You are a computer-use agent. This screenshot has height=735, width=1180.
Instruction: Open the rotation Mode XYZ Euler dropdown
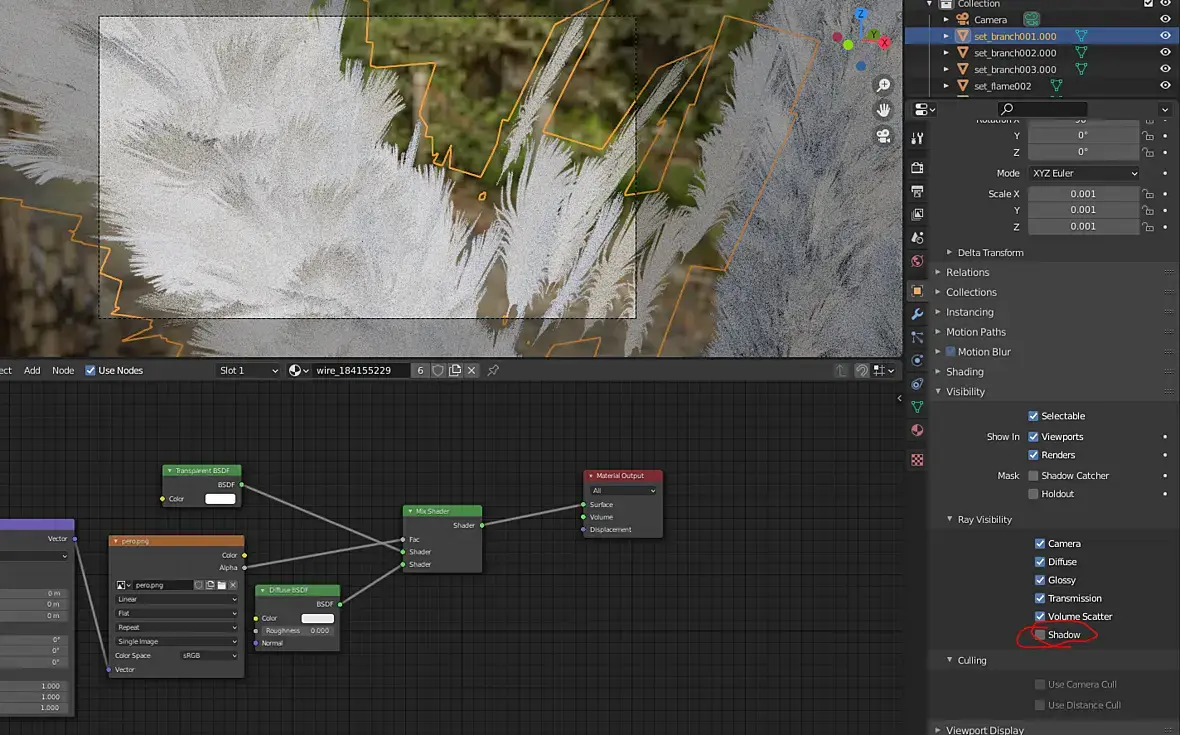(x=1083, y=173)
